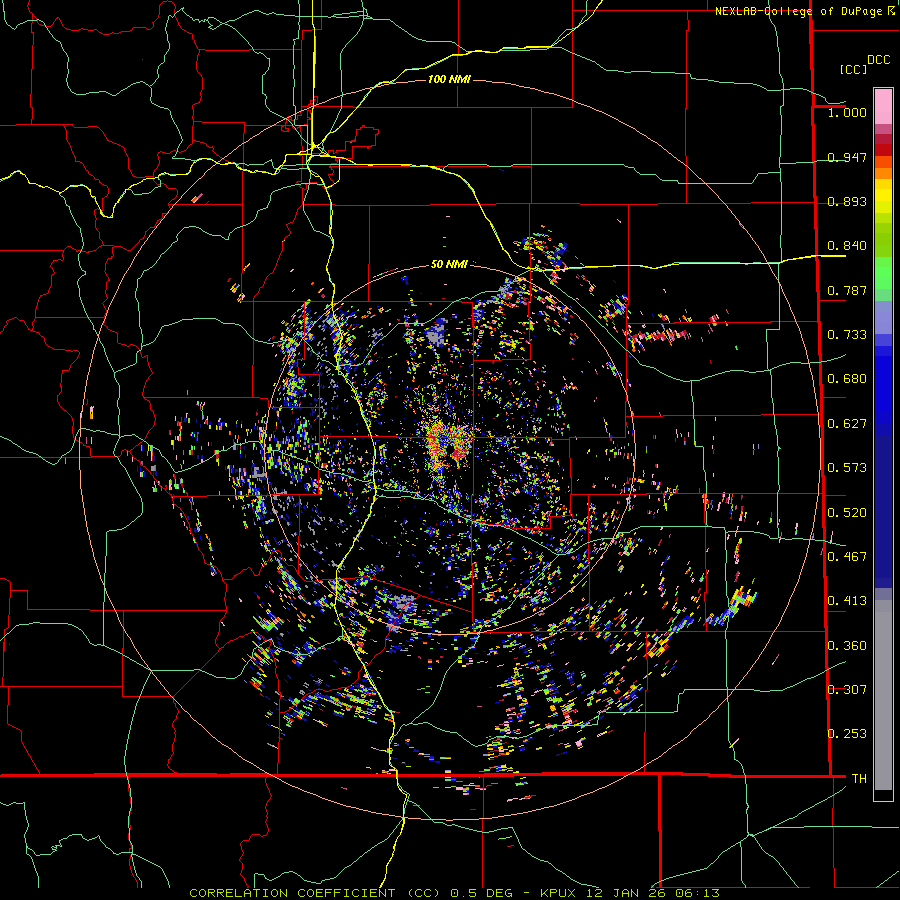Click the pink segment atop the color bar
Screen dimensions: 900x900
coord(883,106)
